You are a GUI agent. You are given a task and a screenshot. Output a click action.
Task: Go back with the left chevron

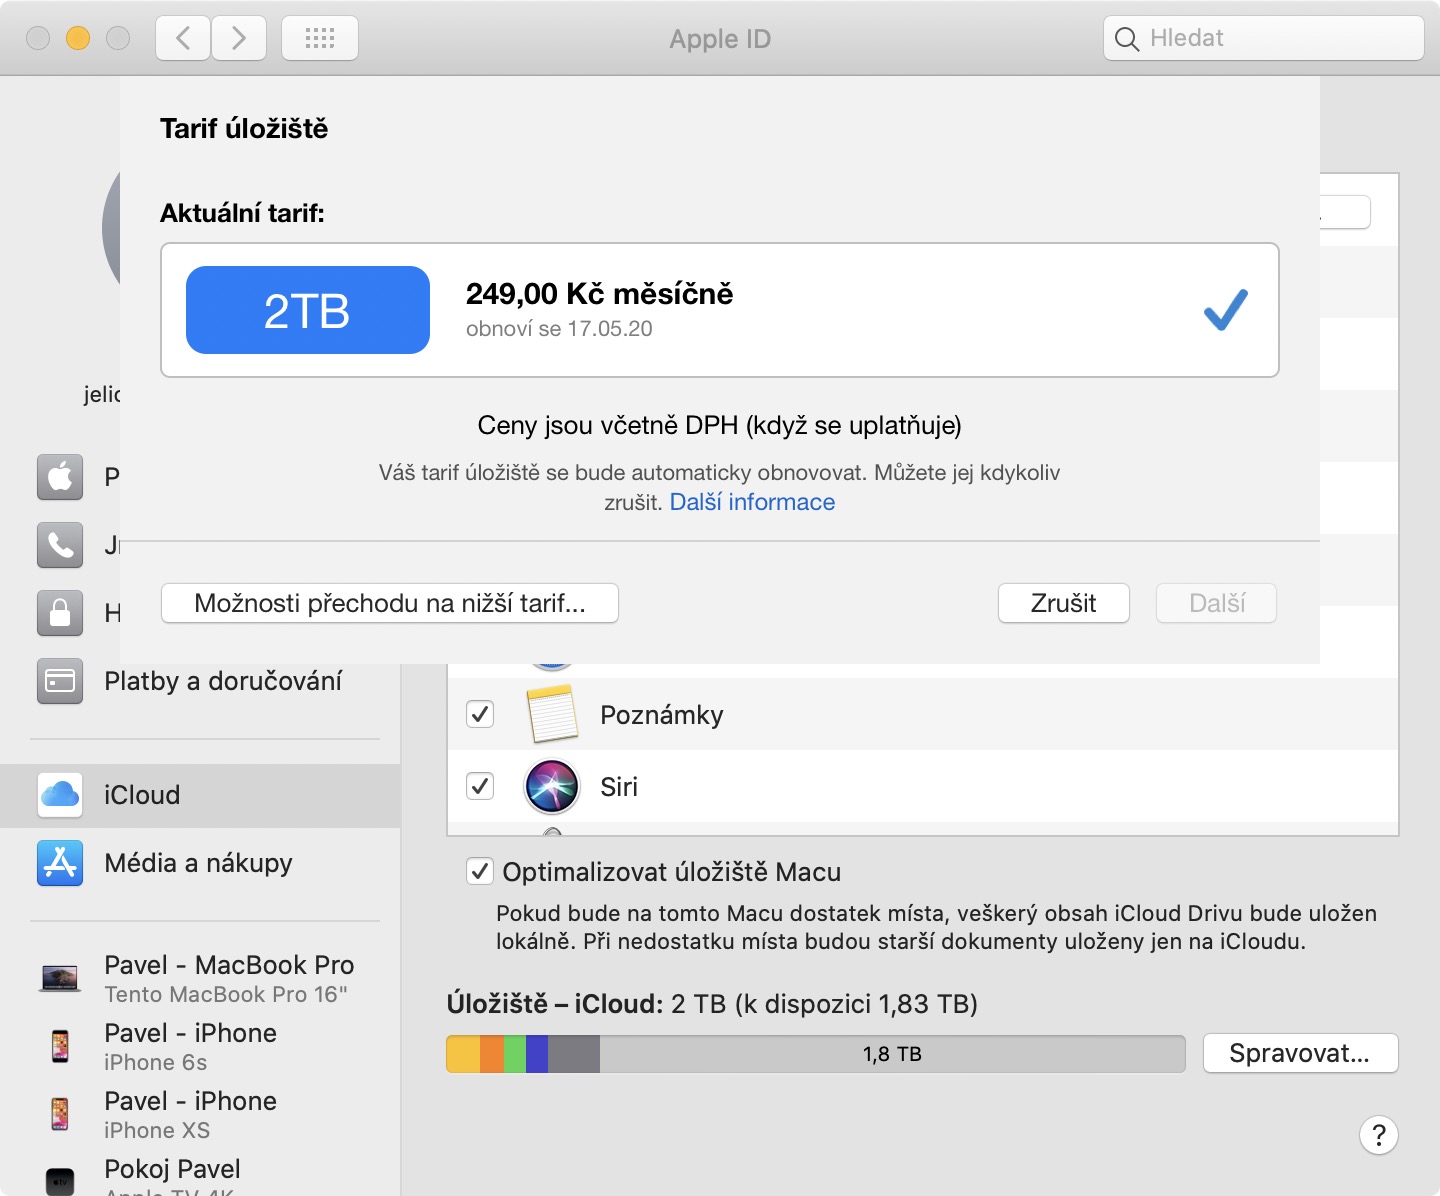pos(183,39)
